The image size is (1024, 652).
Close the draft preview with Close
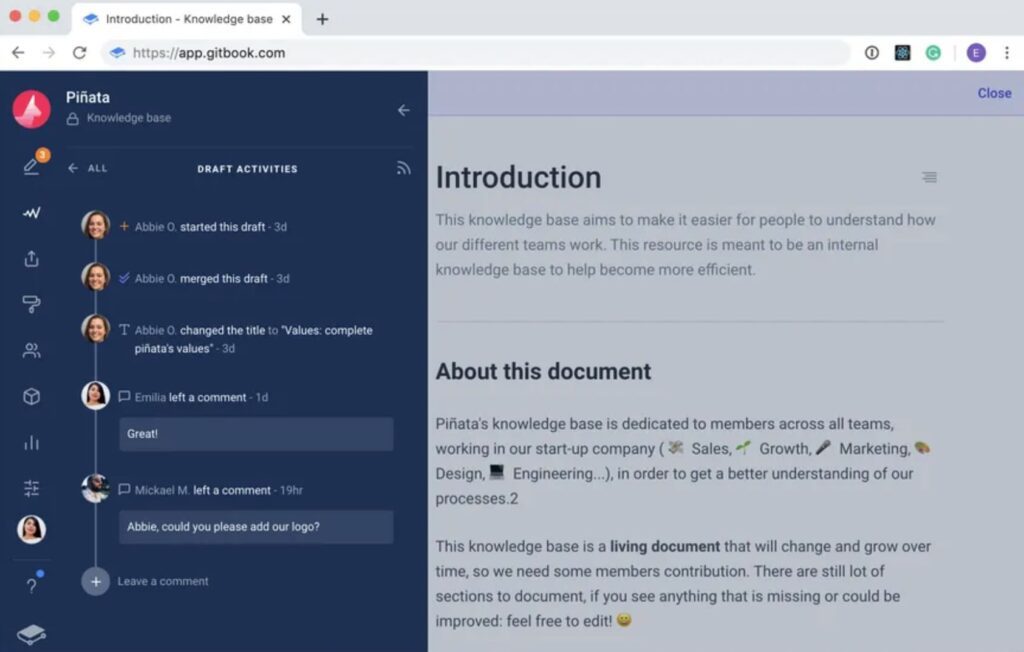pyautogui.click(x=994, y=93)
